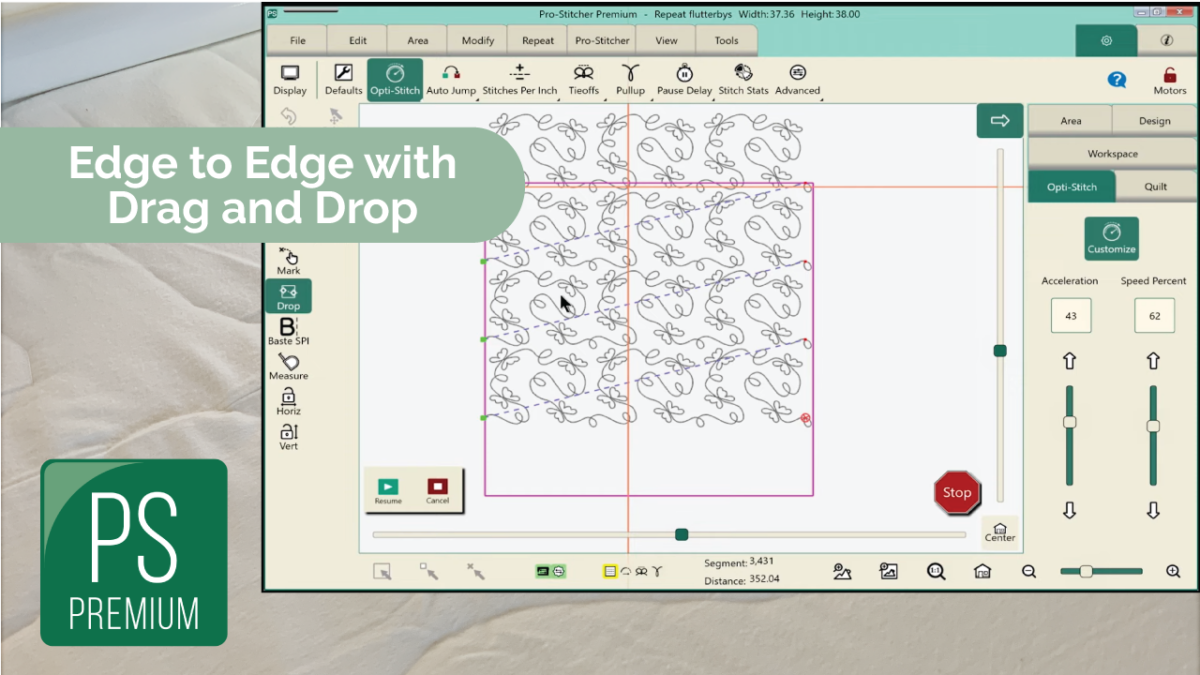Toggle the Motors lock

(x=1169, y=80)
